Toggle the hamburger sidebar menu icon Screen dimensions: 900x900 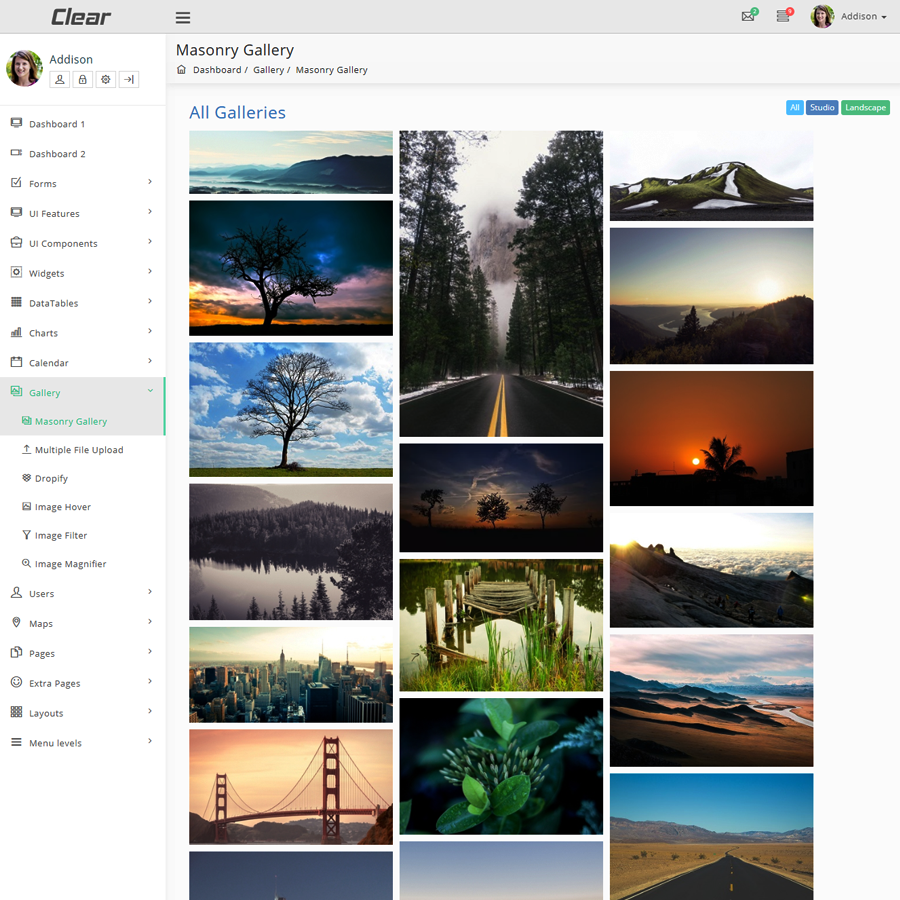point(183,18)
